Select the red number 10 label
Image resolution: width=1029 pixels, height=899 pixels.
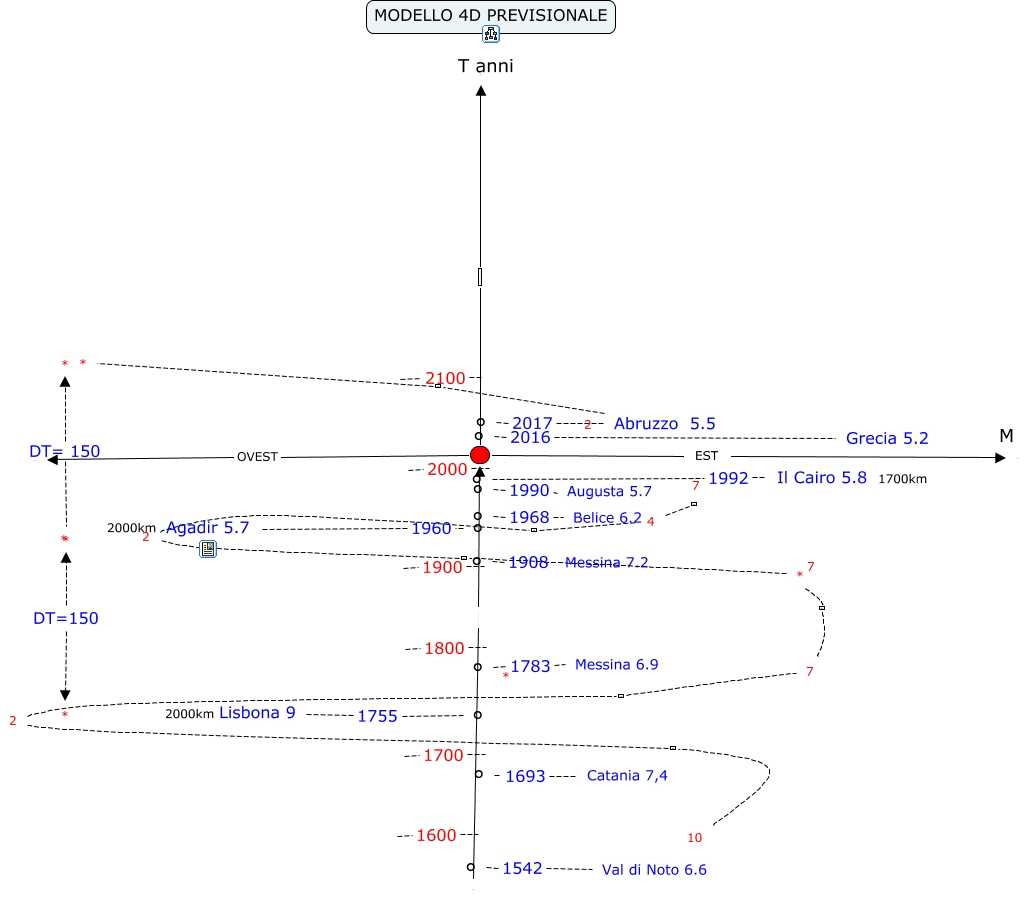point(694,838)
